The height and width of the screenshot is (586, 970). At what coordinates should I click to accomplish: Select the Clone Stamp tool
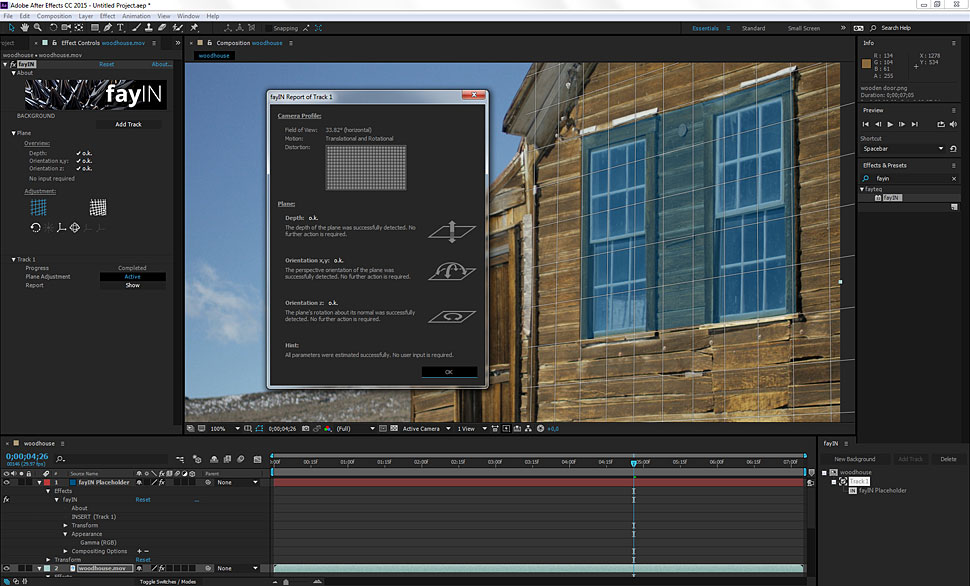tap(148, 28)
